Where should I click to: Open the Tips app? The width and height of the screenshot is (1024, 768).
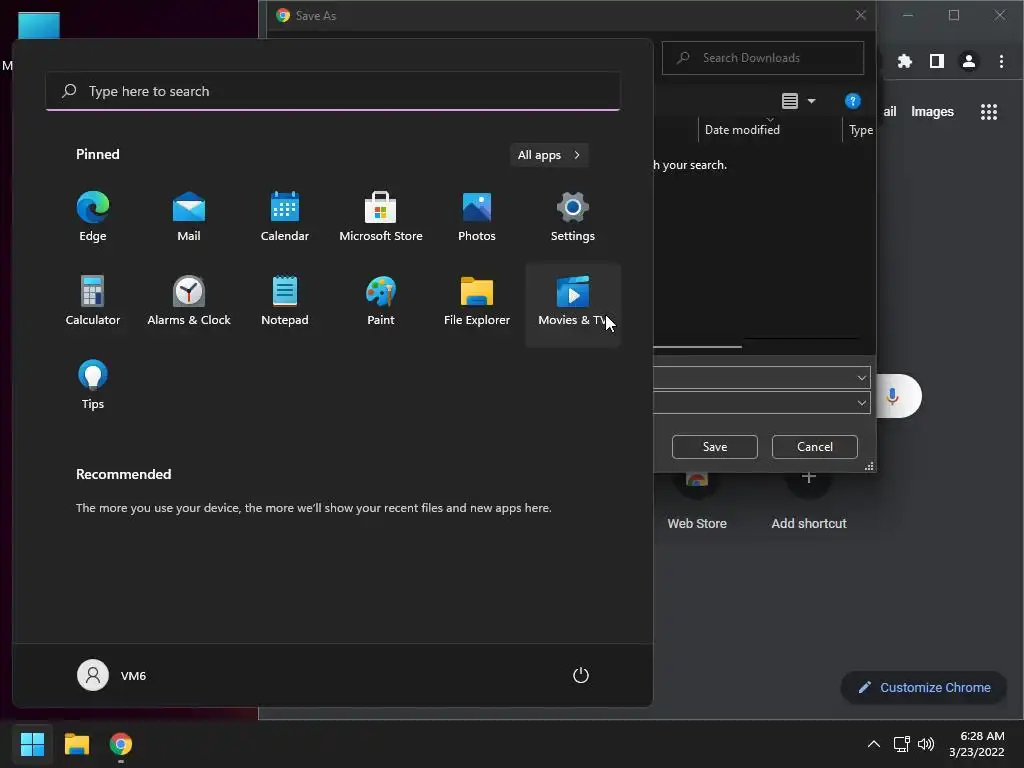pos(93,385)
